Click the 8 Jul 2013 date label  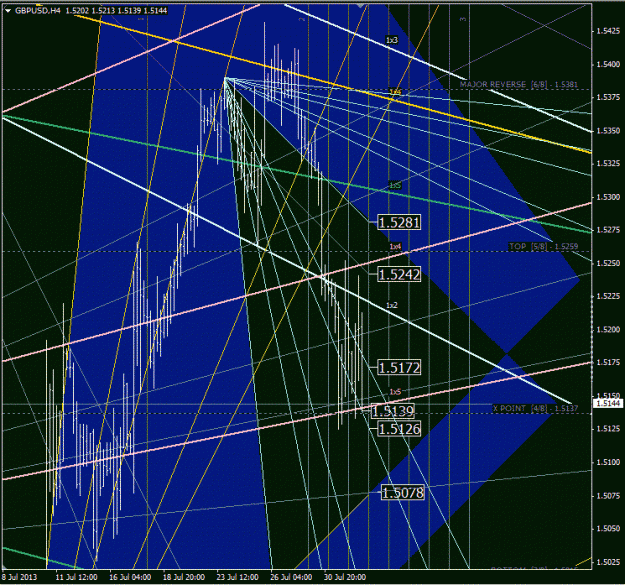click(20, 577)
